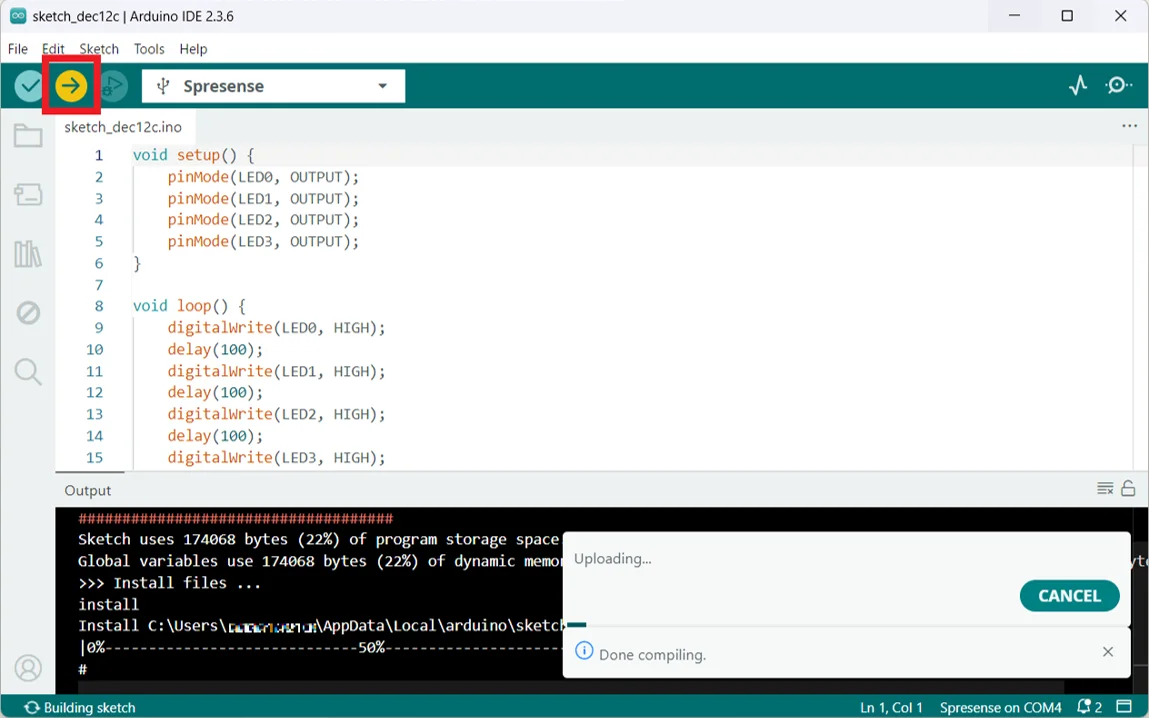Image resolution: width=1149 pixels, height=718 pixels.
Task: Click the Output horizontal scrollbar
Action: coord(571,687)
